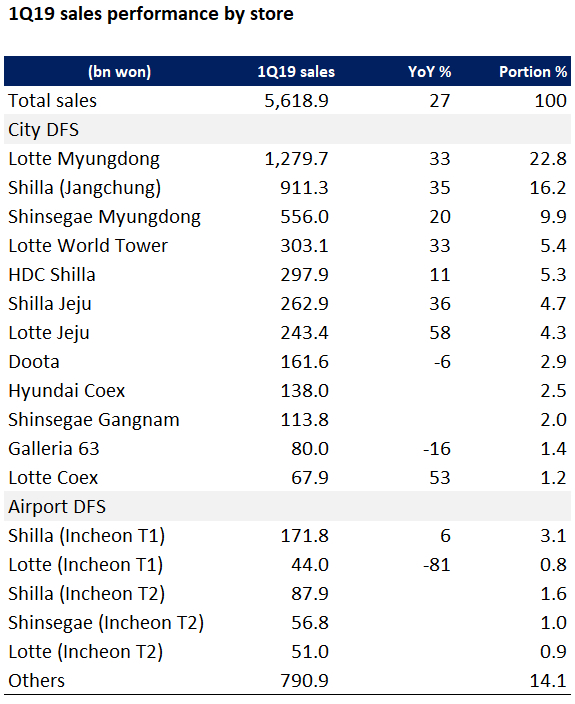This screenshot has height=704, width=575.
Task: Click the 'Lotte World Tower' sales value 303.1
Action: [305, 246]
